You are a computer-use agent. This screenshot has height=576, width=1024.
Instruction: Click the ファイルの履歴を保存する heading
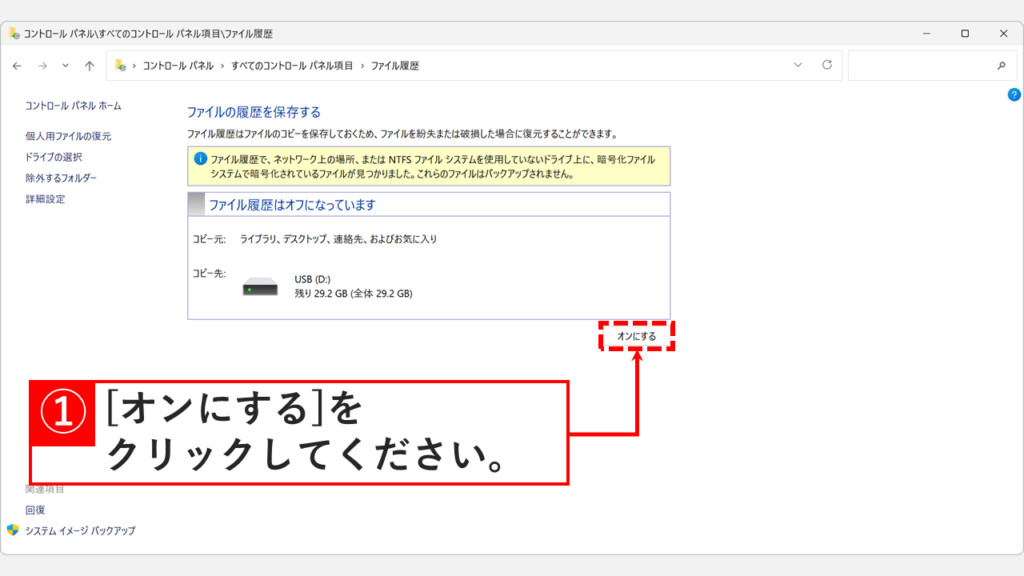click(x=254, y=112)
